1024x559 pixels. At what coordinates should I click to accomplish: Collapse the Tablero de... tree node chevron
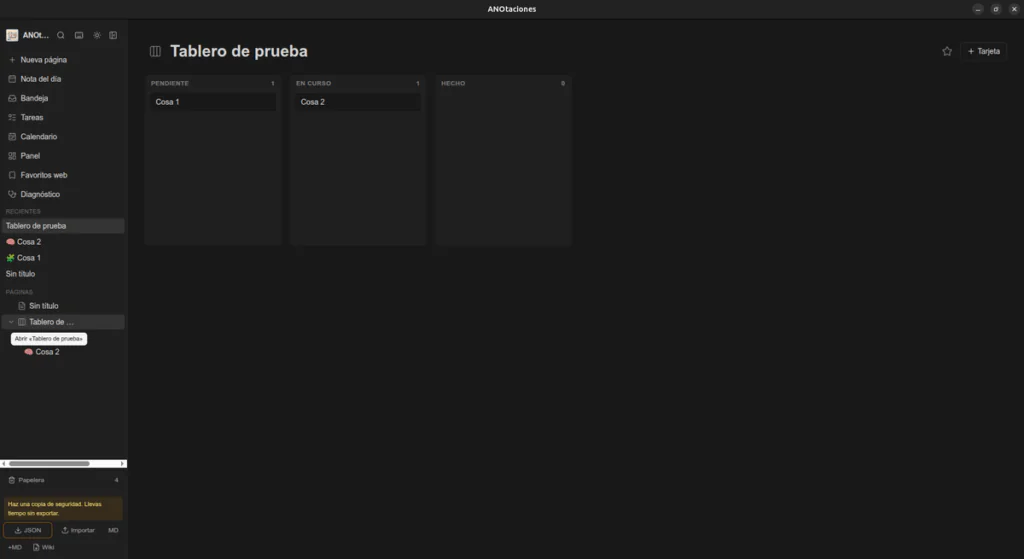click(x=11, y=322)
